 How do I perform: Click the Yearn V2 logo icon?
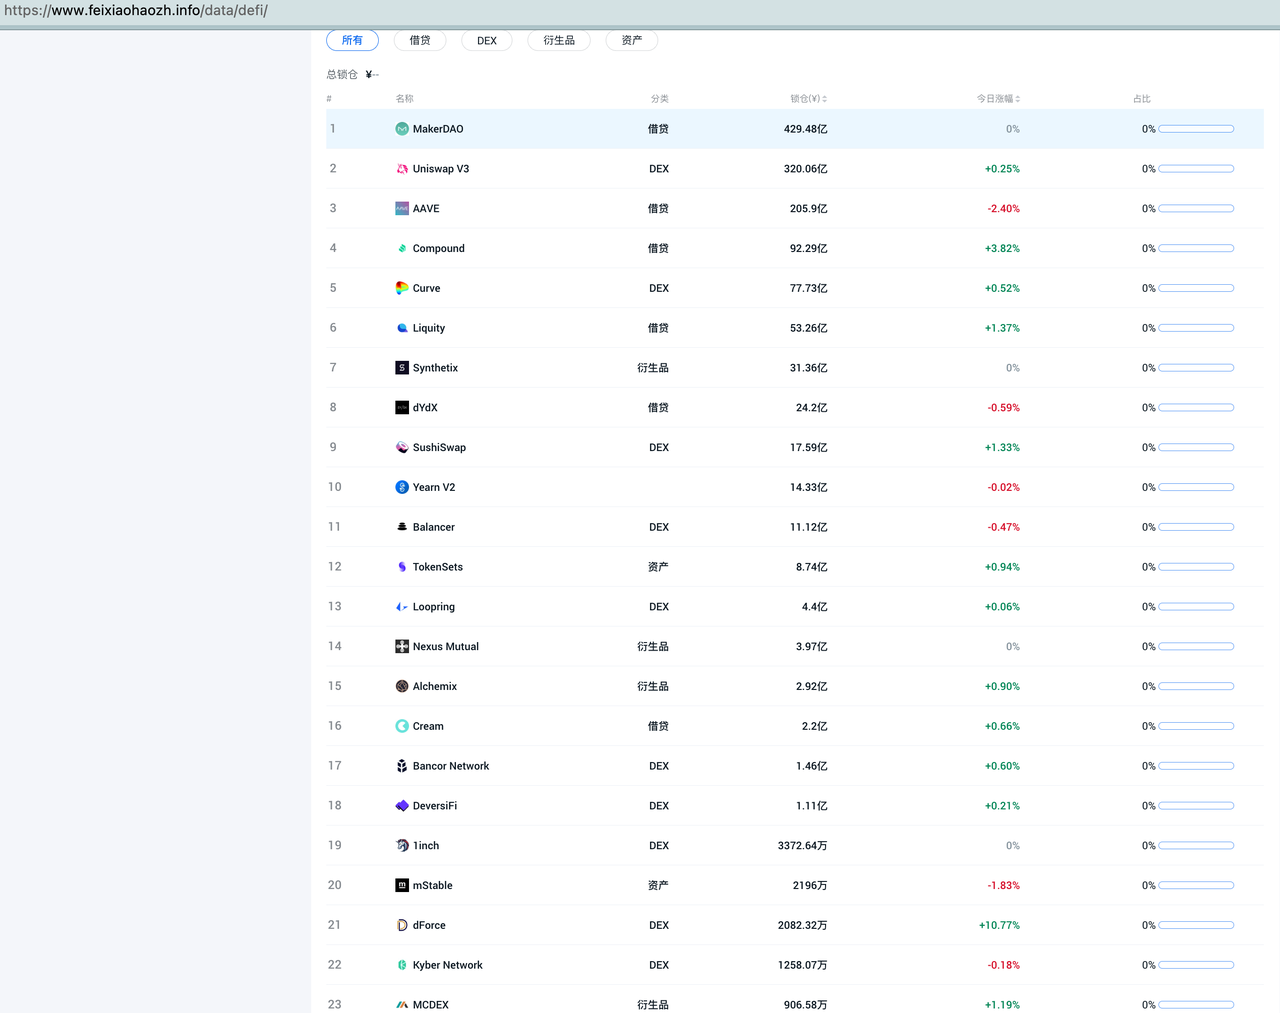pos(402,487)
